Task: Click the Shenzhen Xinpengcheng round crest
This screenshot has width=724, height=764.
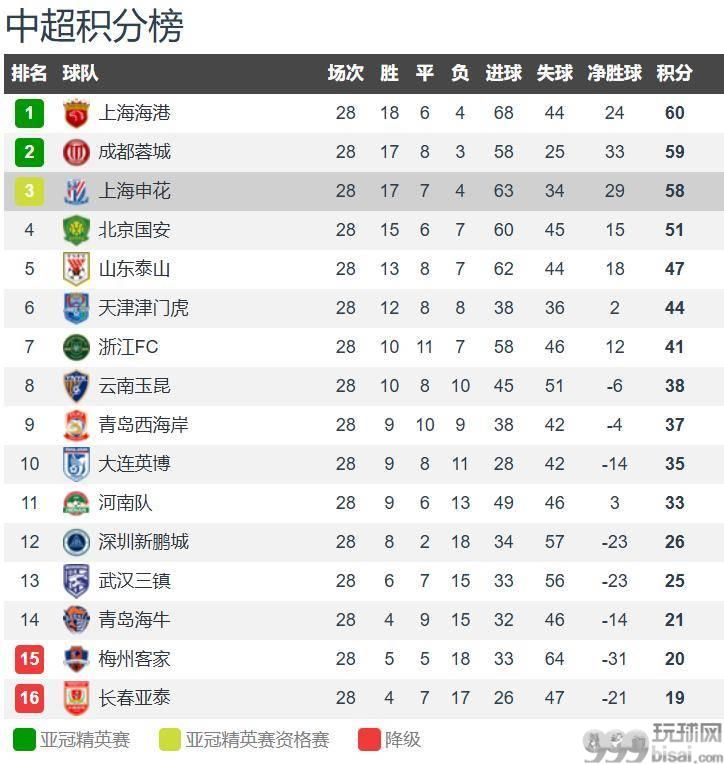Action: 76,542
